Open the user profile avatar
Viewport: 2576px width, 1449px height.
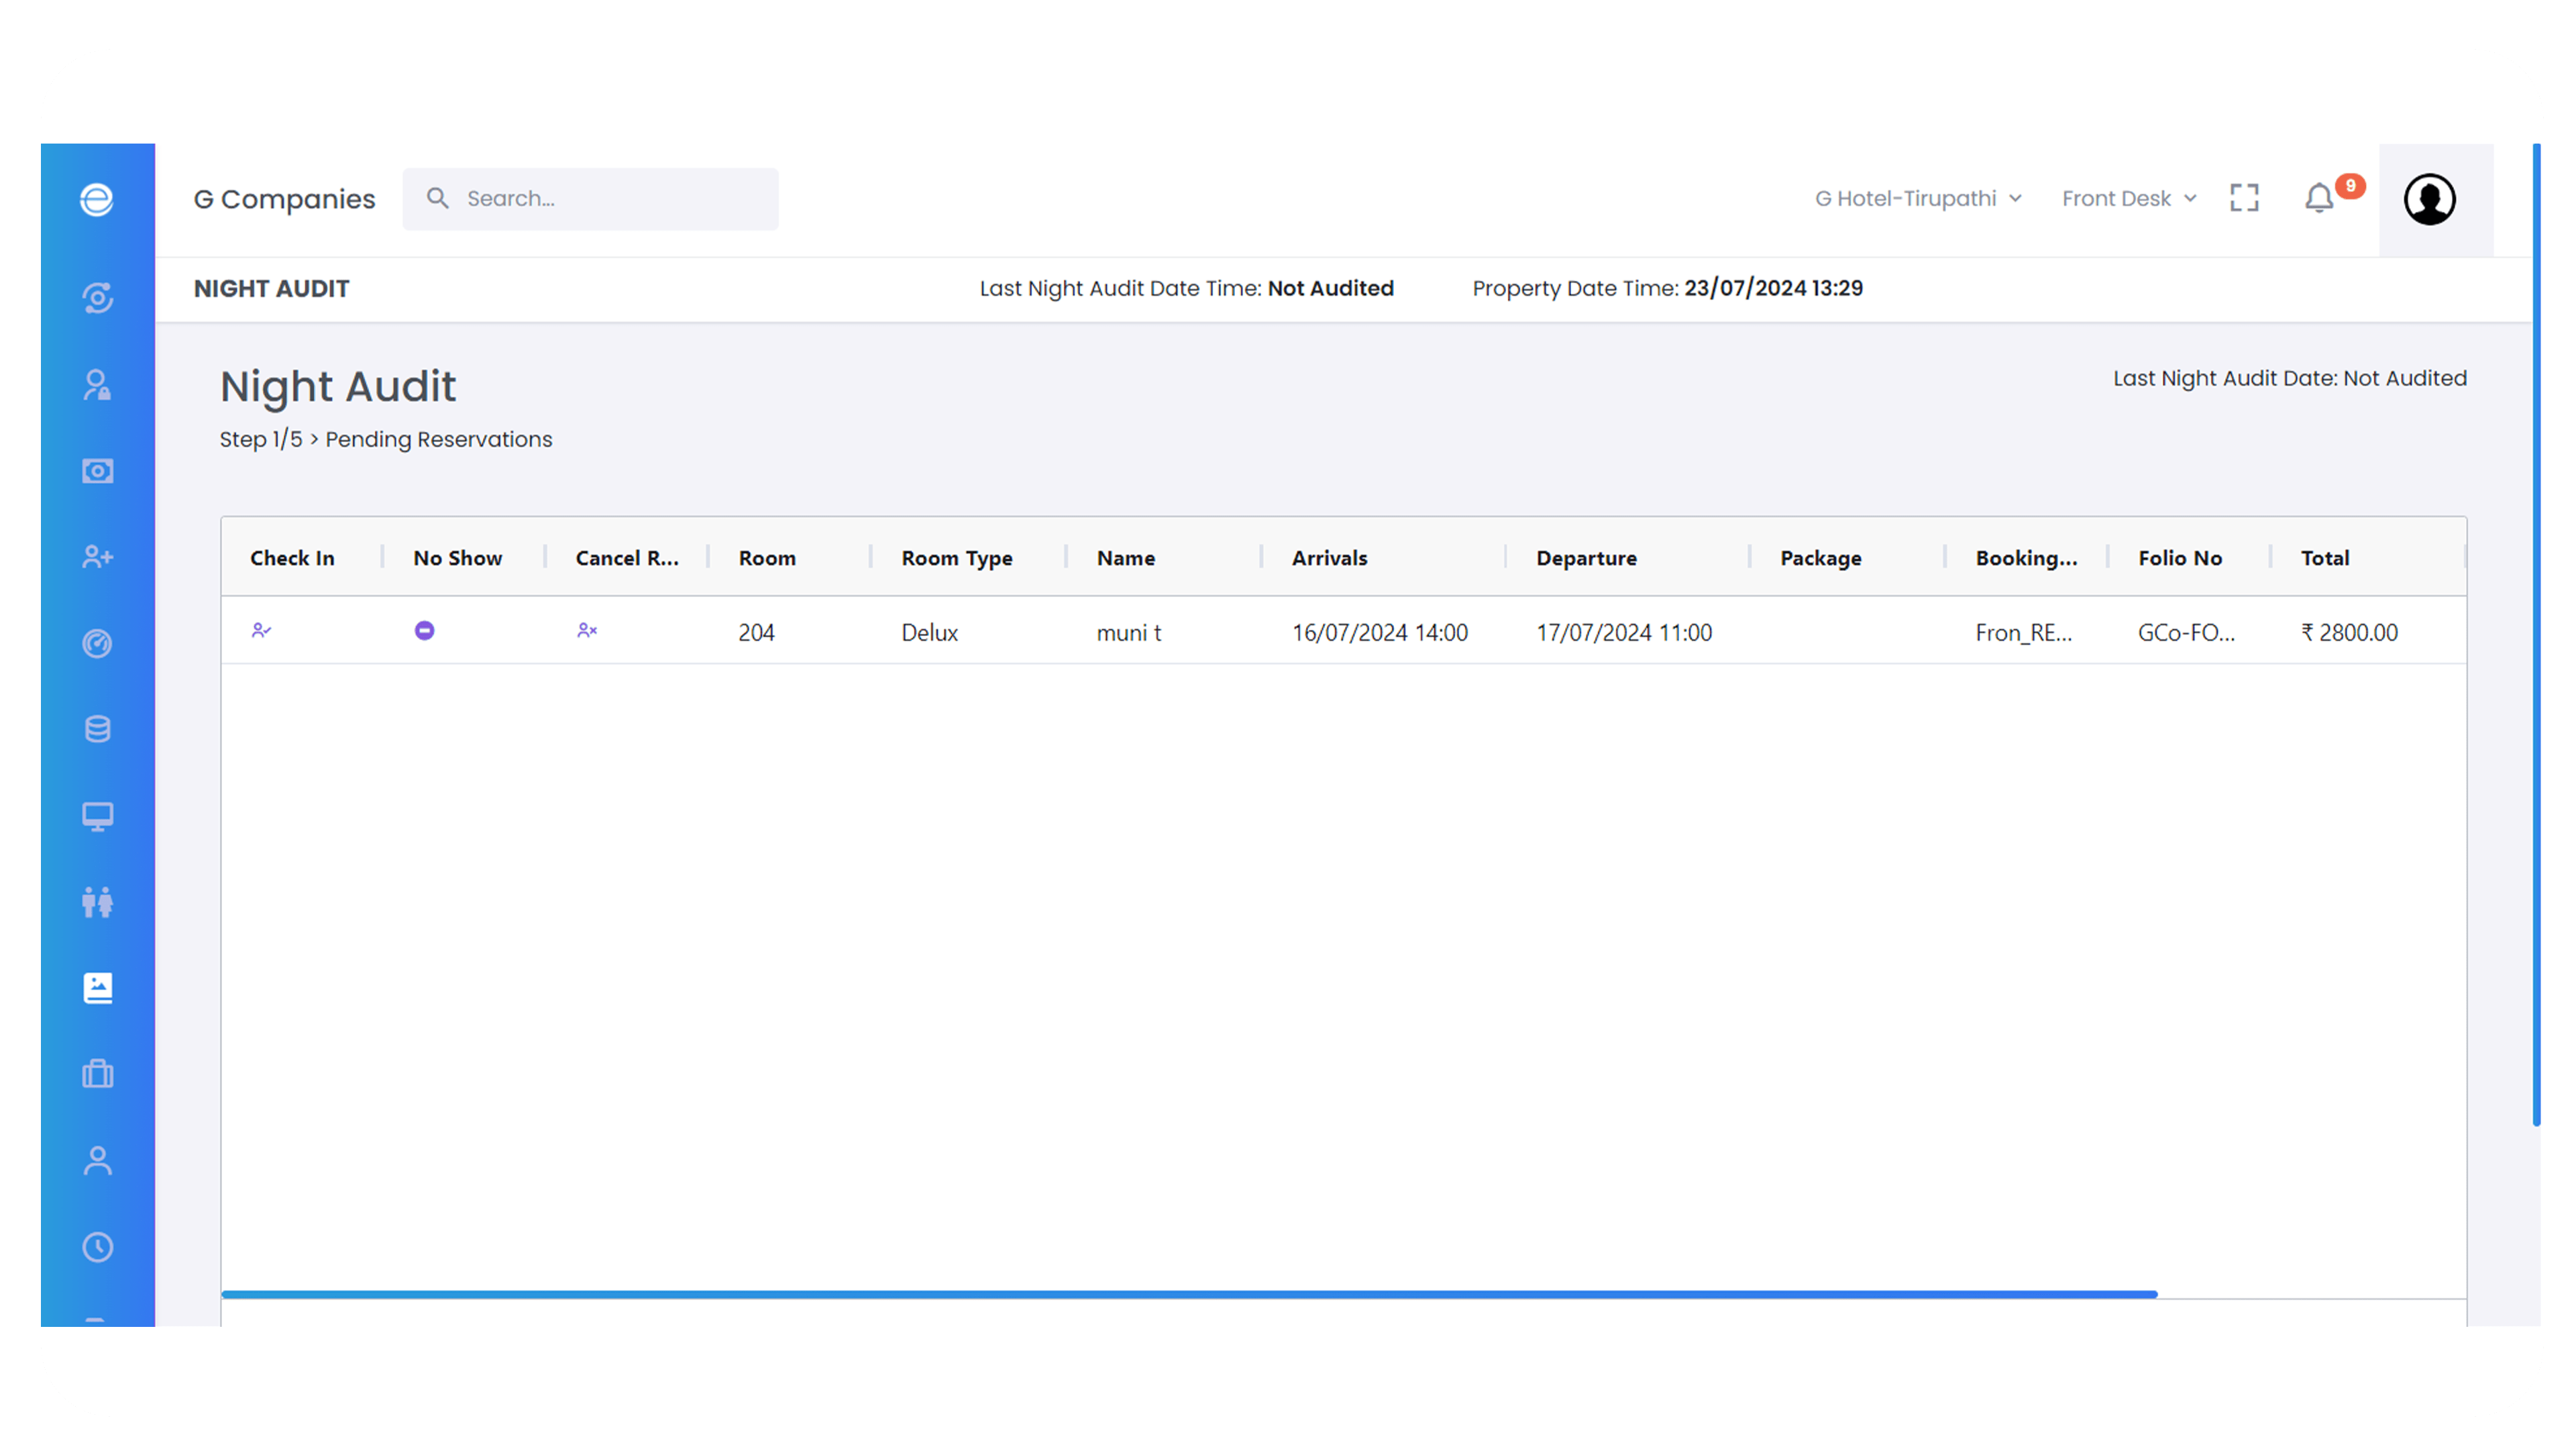(2430, 199)
